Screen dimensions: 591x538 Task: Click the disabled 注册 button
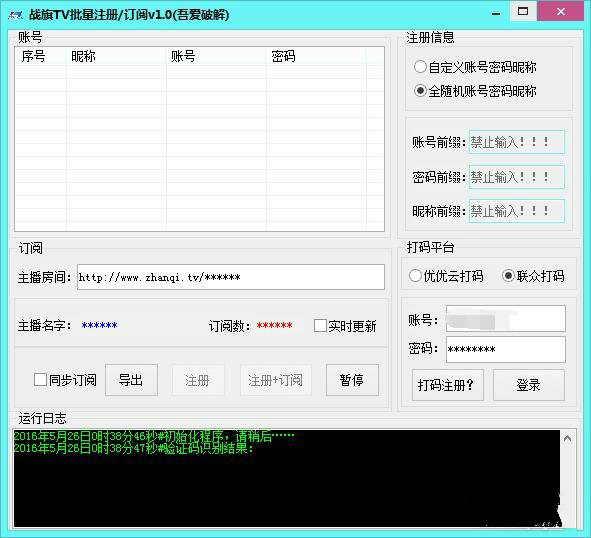tap(198, 380)
